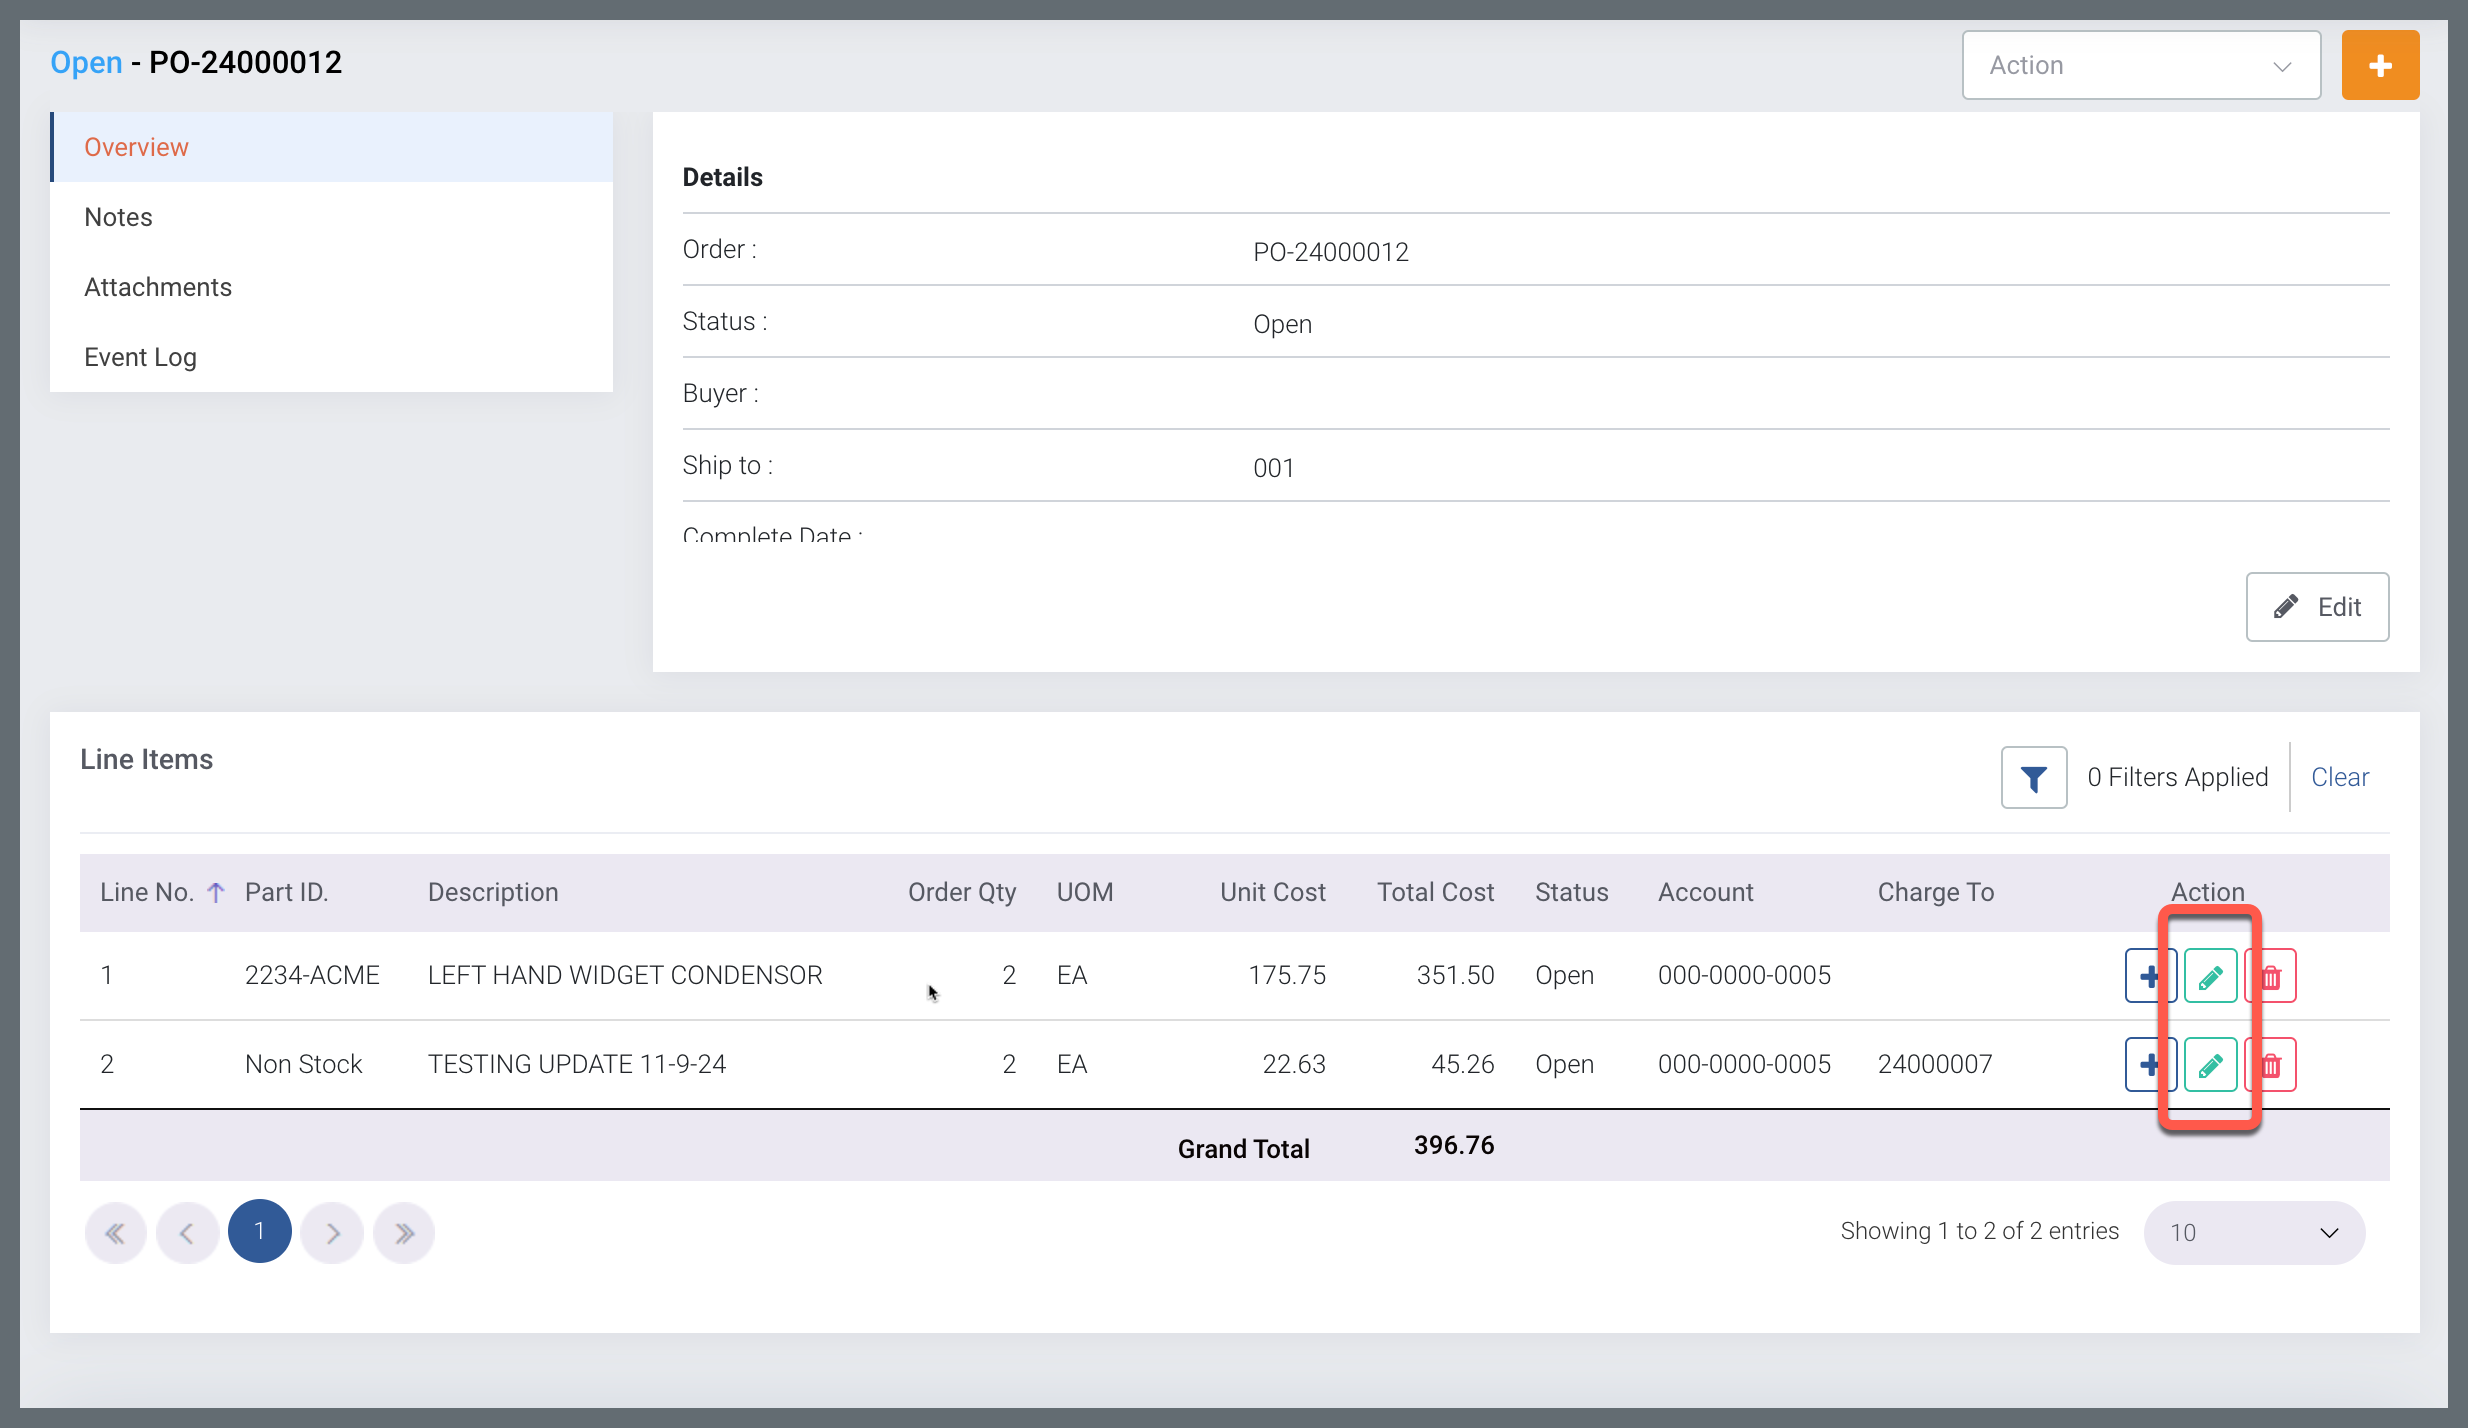Switch to the Notes tab
The image size is (2468, 1428).
click(118, 217)
